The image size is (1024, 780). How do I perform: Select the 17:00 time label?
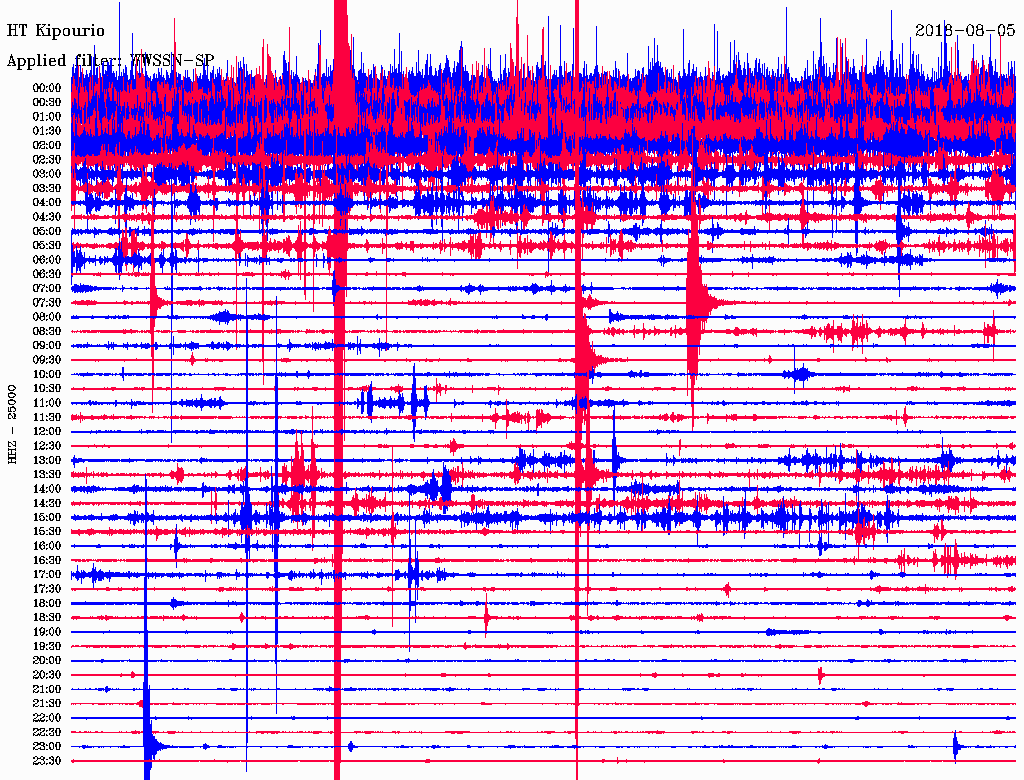coord(47,575)
